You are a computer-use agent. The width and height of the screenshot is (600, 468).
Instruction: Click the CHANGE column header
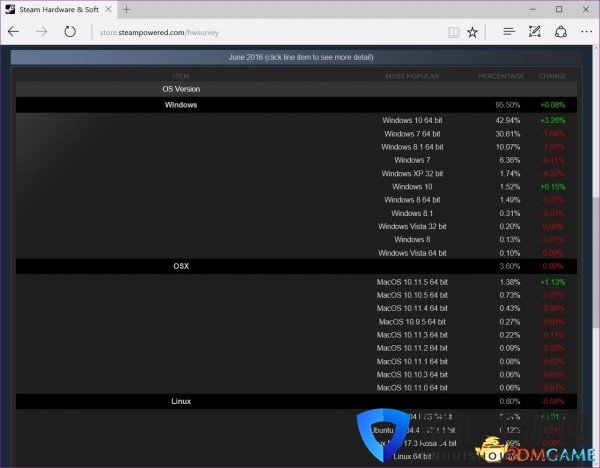coord(552,76)
